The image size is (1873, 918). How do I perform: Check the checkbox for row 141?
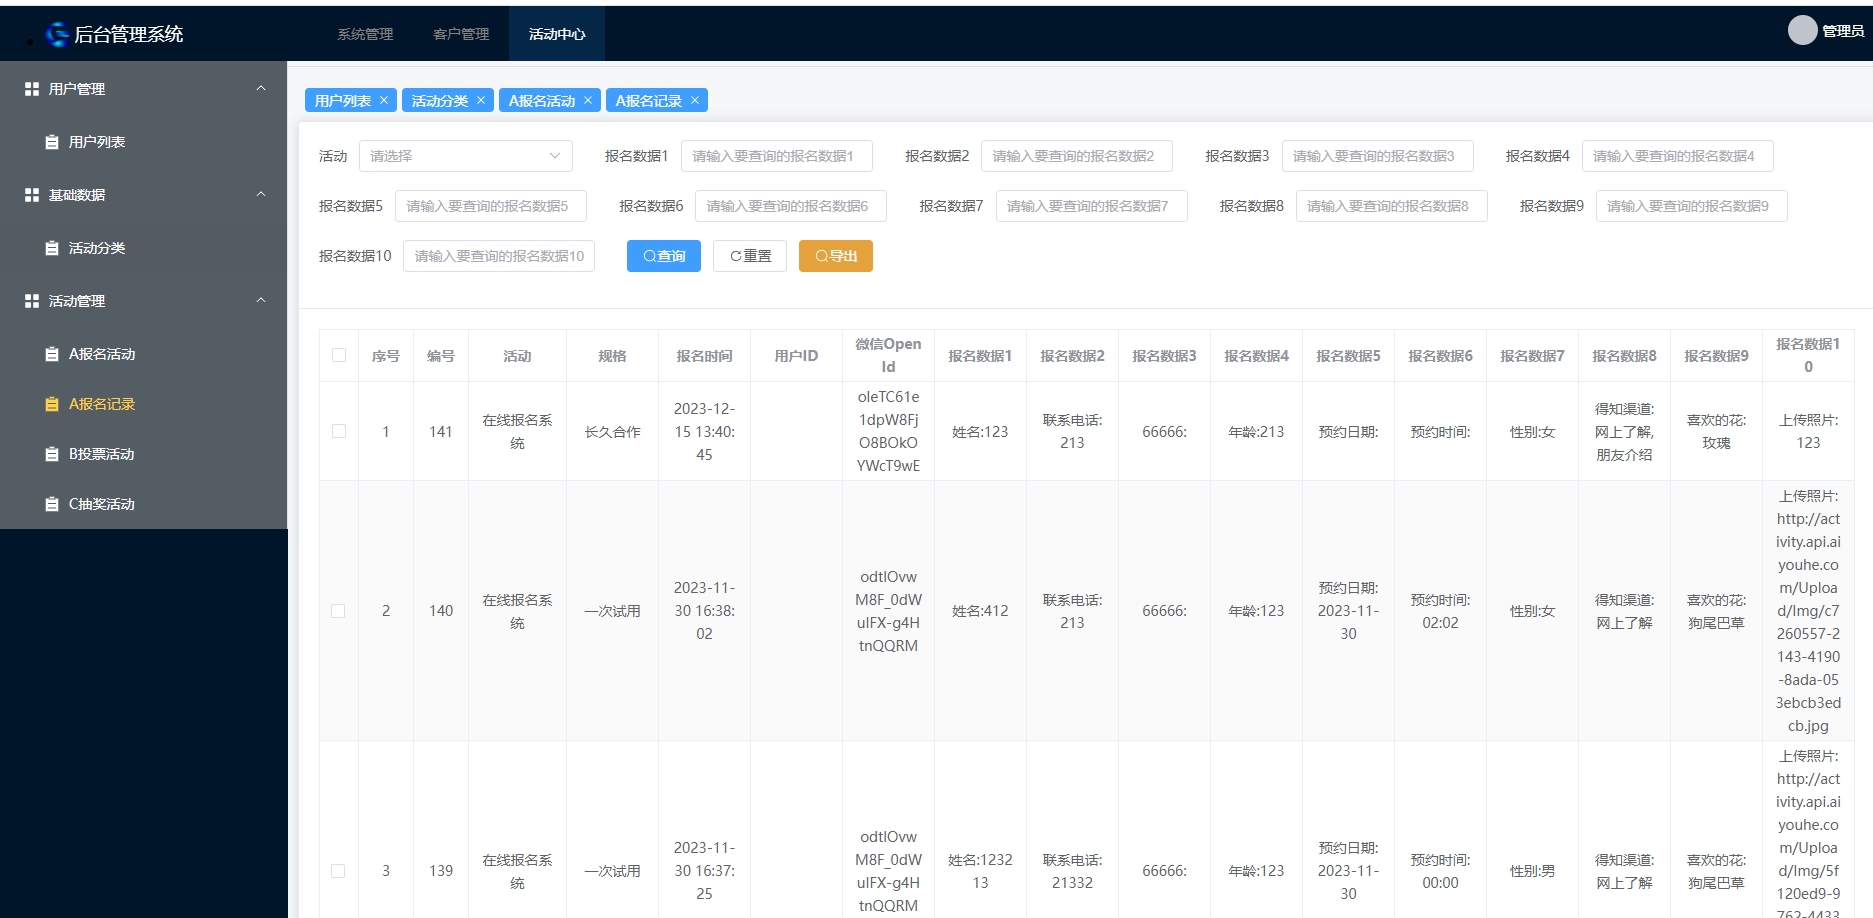(339, 431)
